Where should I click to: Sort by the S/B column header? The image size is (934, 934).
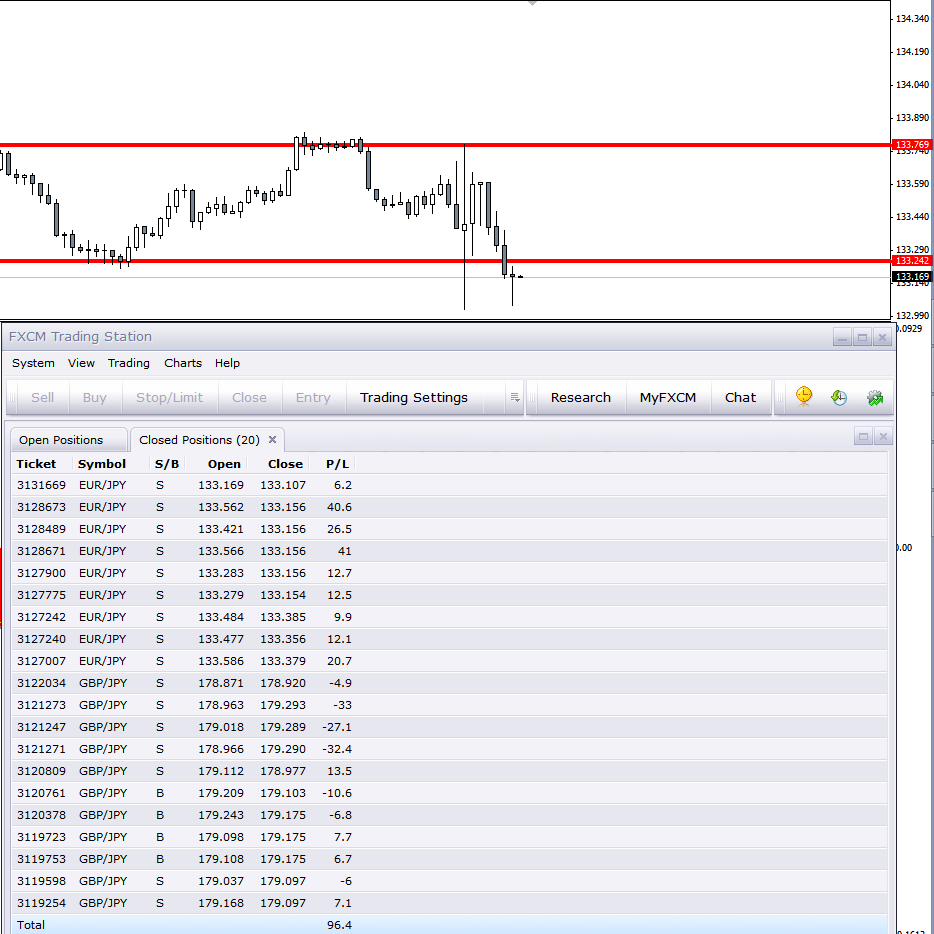167,464
